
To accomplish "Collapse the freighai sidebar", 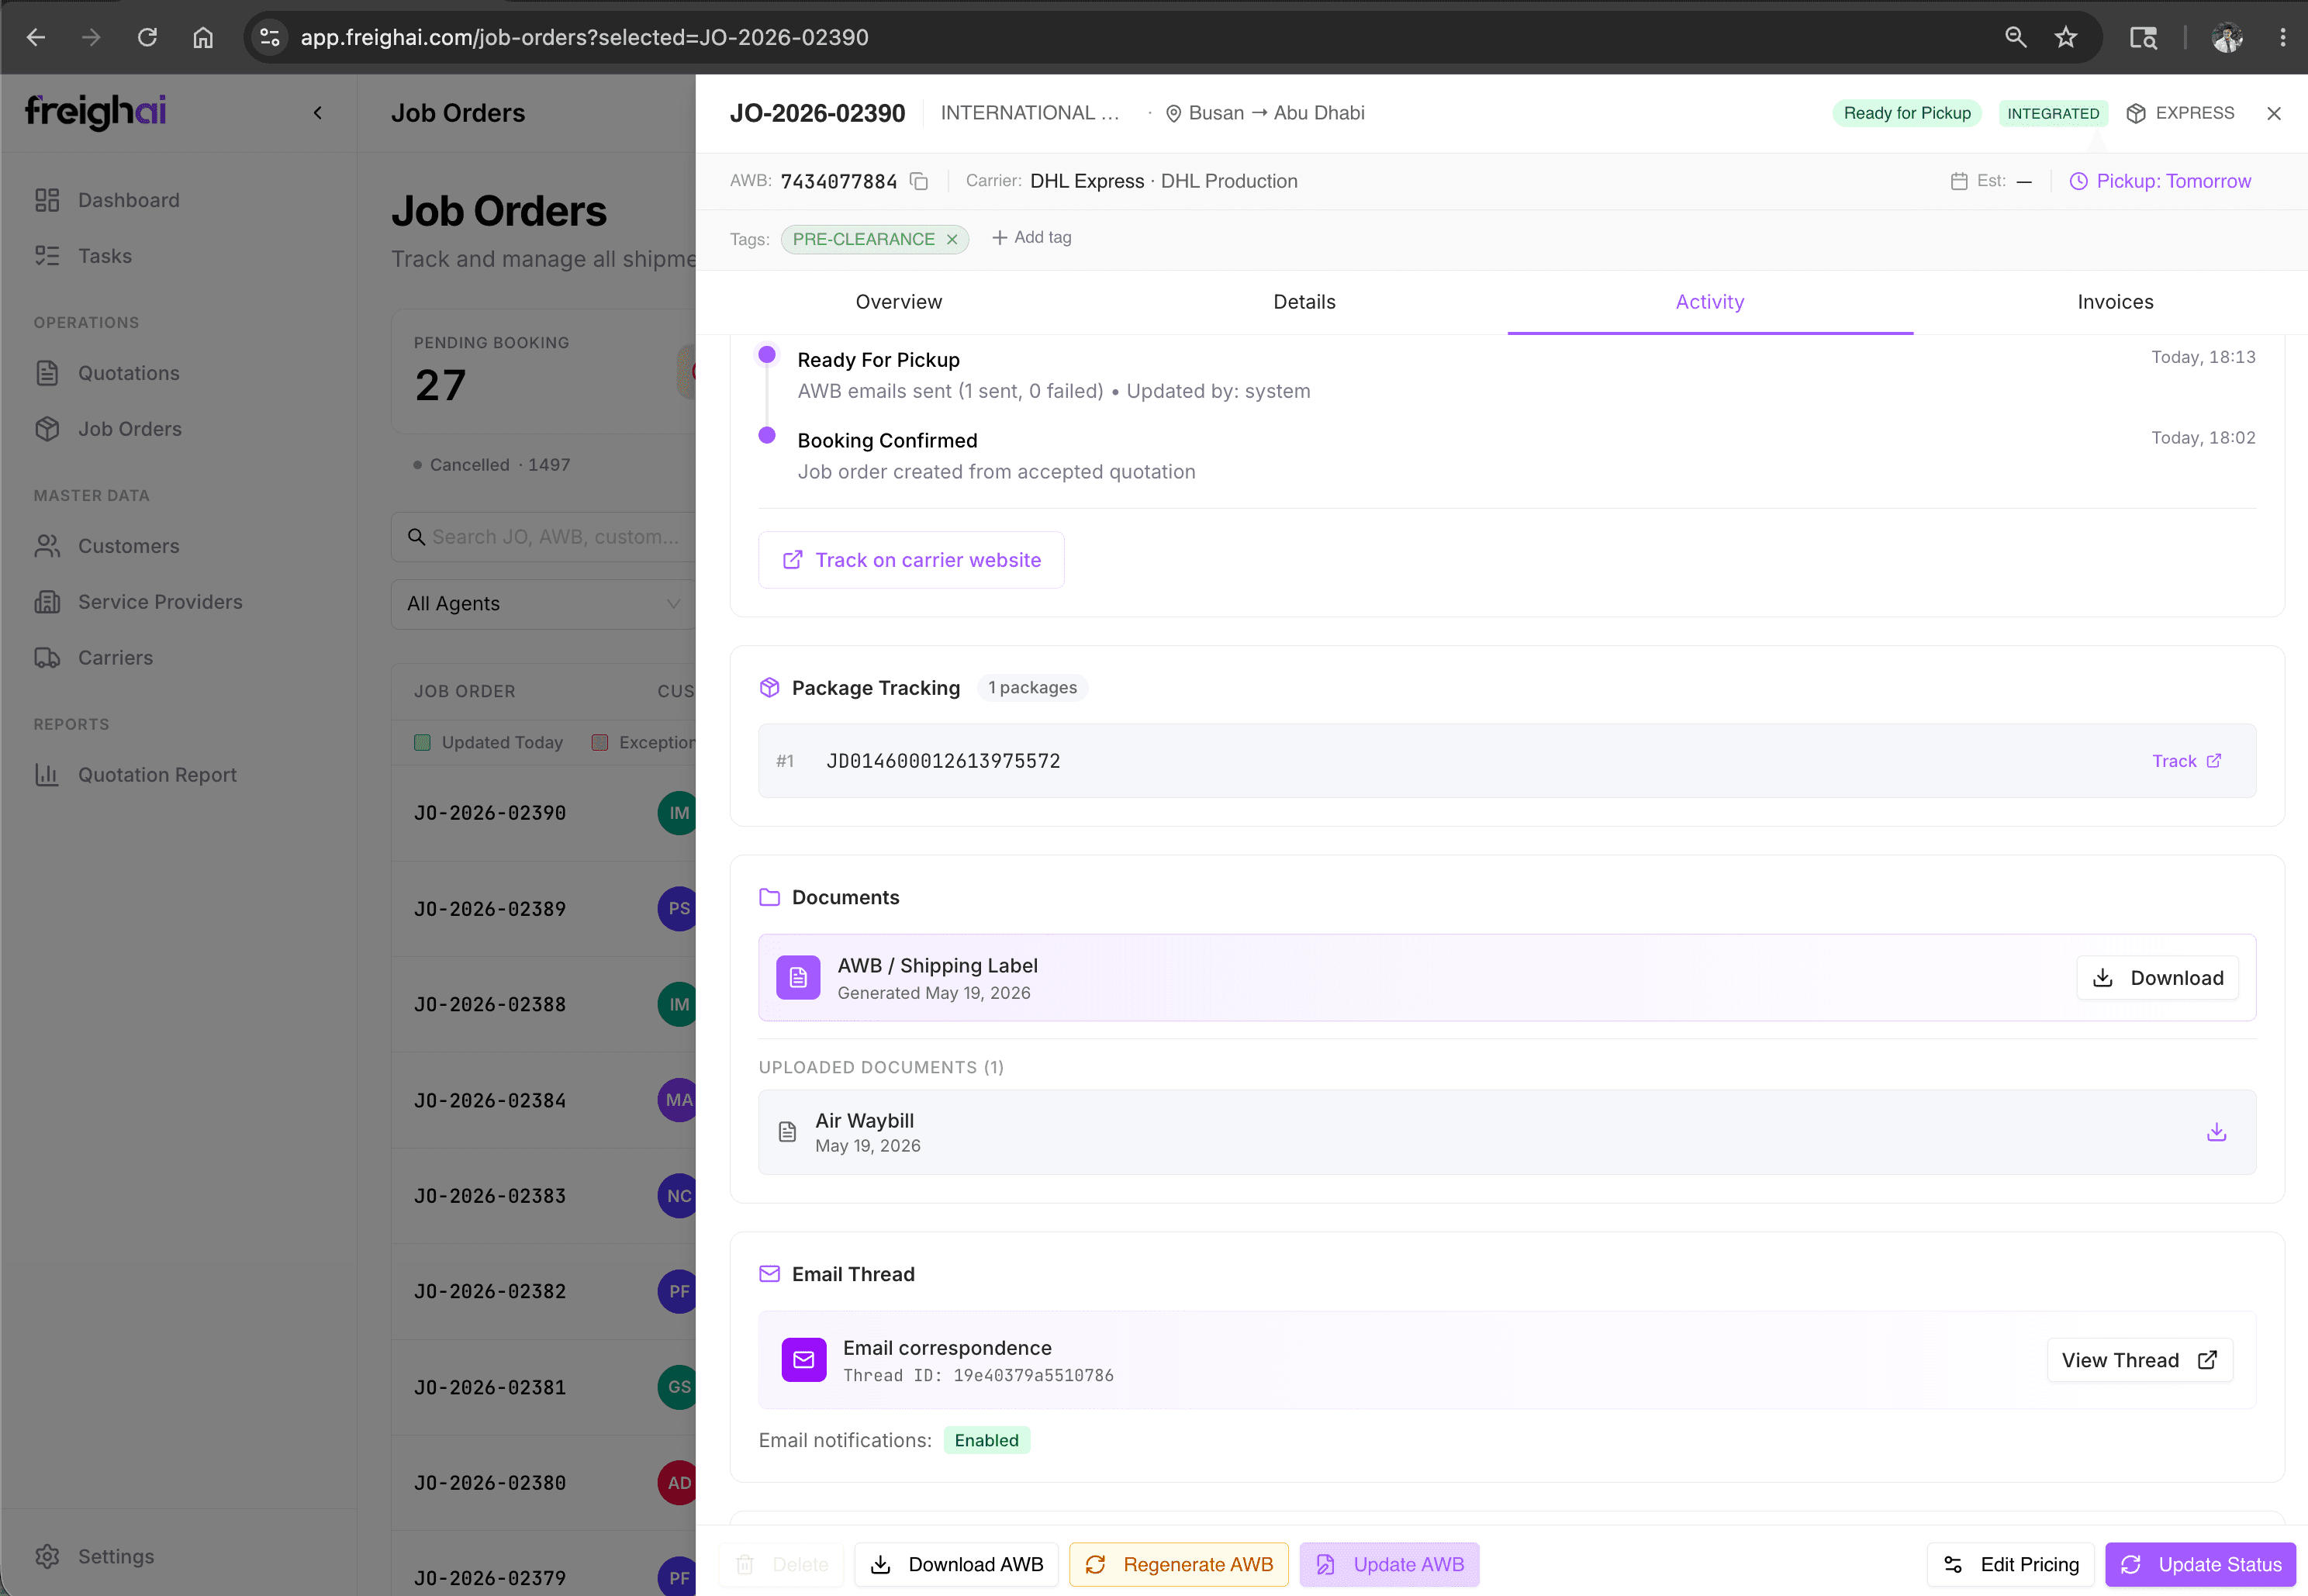I will tap(318, 113).
